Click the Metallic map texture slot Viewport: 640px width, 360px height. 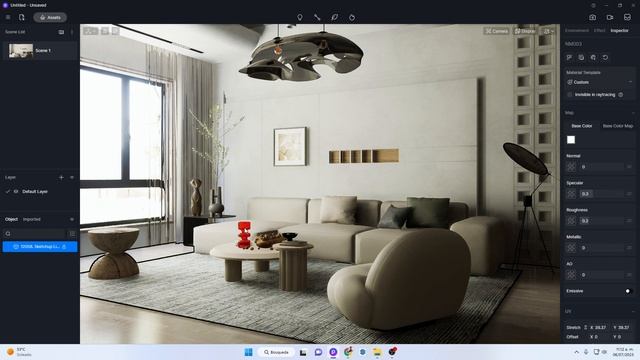(x=571, y=248)
